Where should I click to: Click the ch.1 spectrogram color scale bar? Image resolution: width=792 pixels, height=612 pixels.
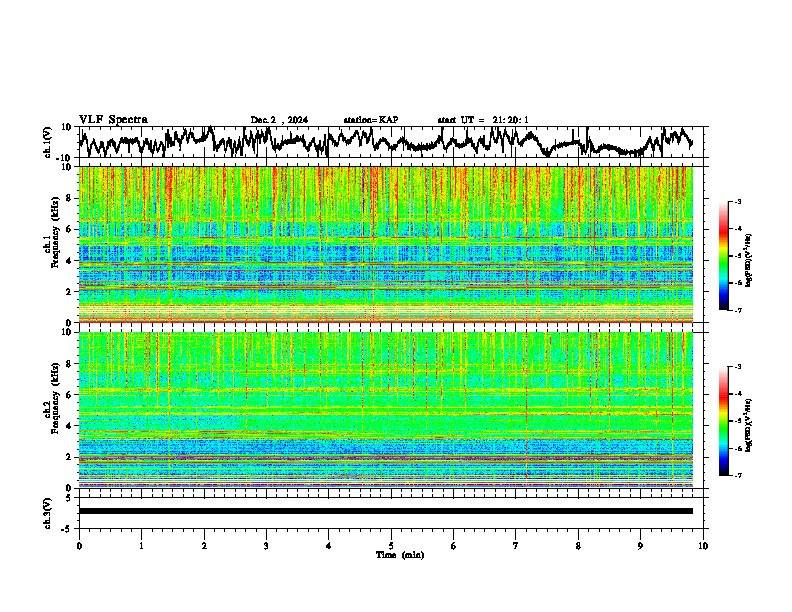click(x=723, y=256)
